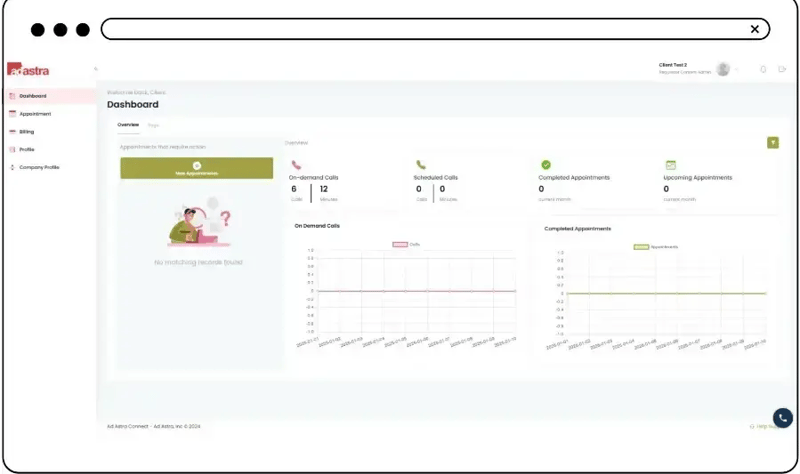Click the Completed Appointments checkmark icon
Image resolution: width=800 pixels, height=474 pixels.
[x=546, y=165]
